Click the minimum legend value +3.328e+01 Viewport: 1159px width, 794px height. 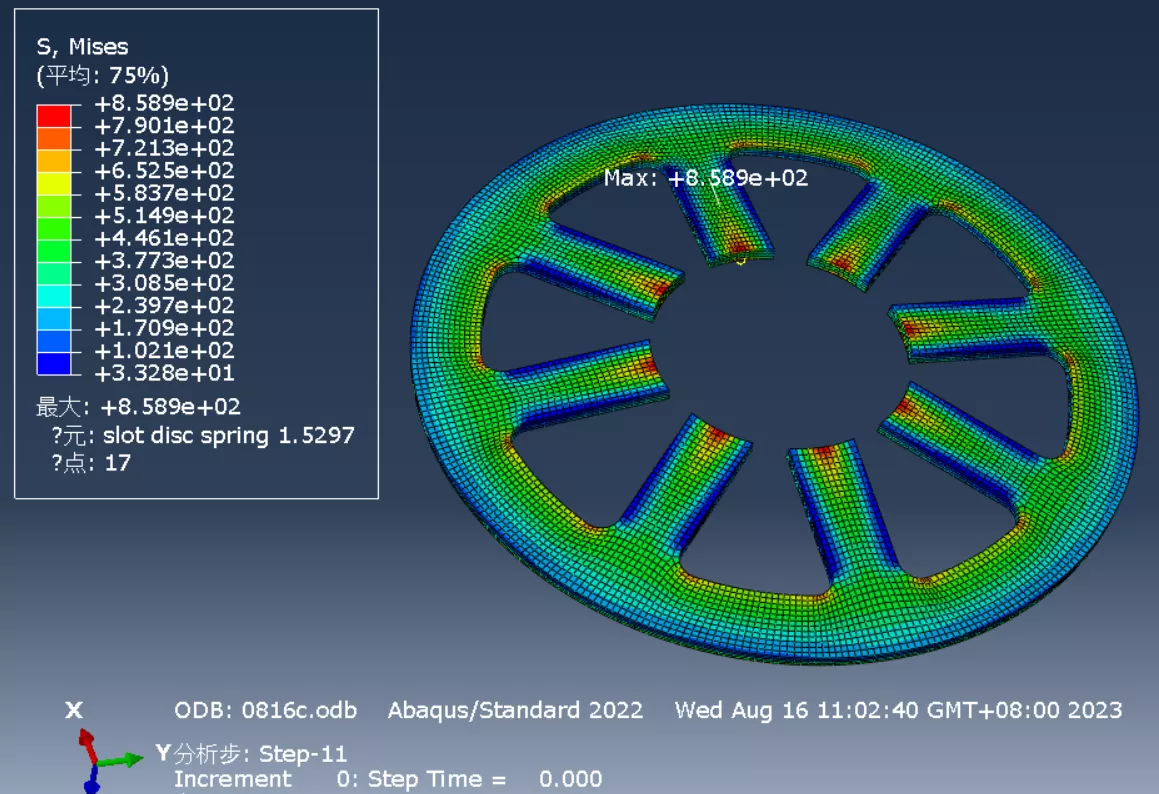pos(164,373)
